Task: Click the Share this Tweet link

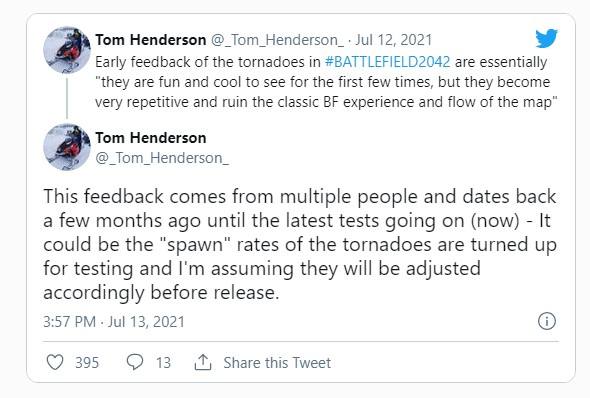Action: (277, 363)
